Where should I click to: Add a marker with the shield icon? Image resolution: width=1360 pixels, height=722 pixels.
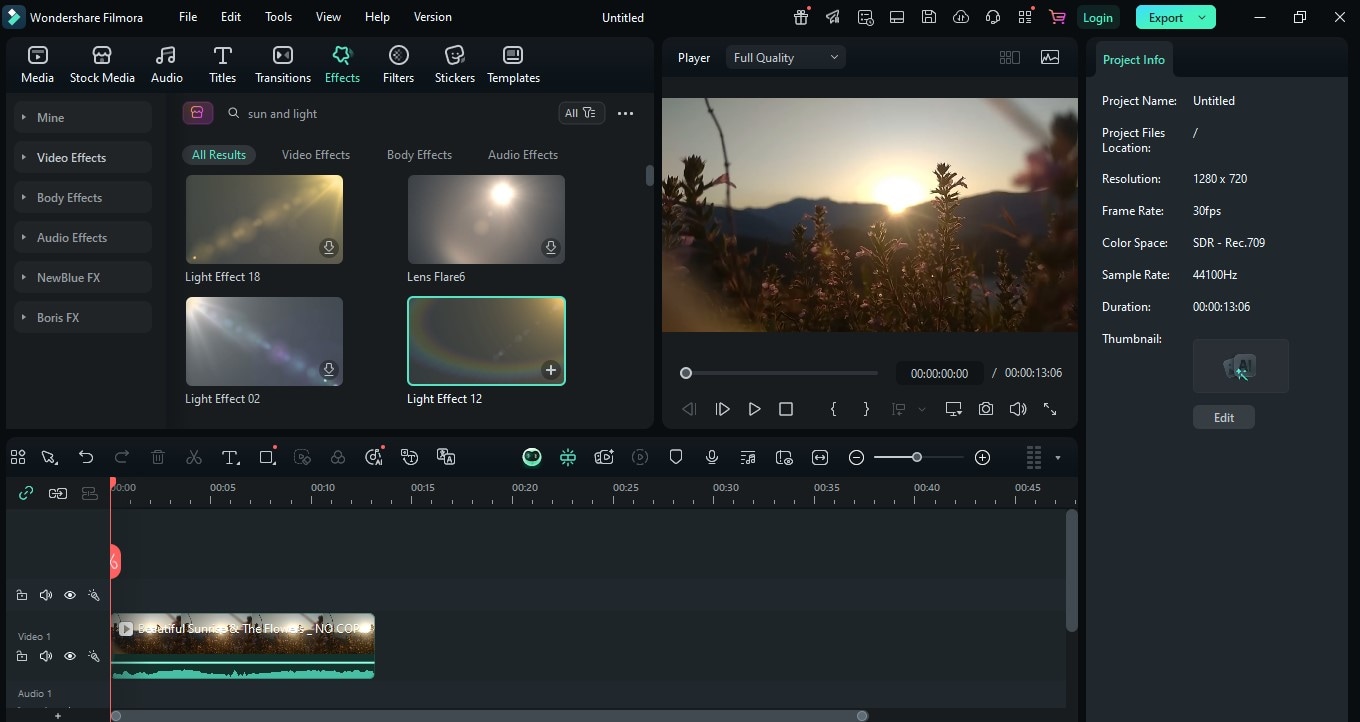pyautogui.click(x=676, y=457)
